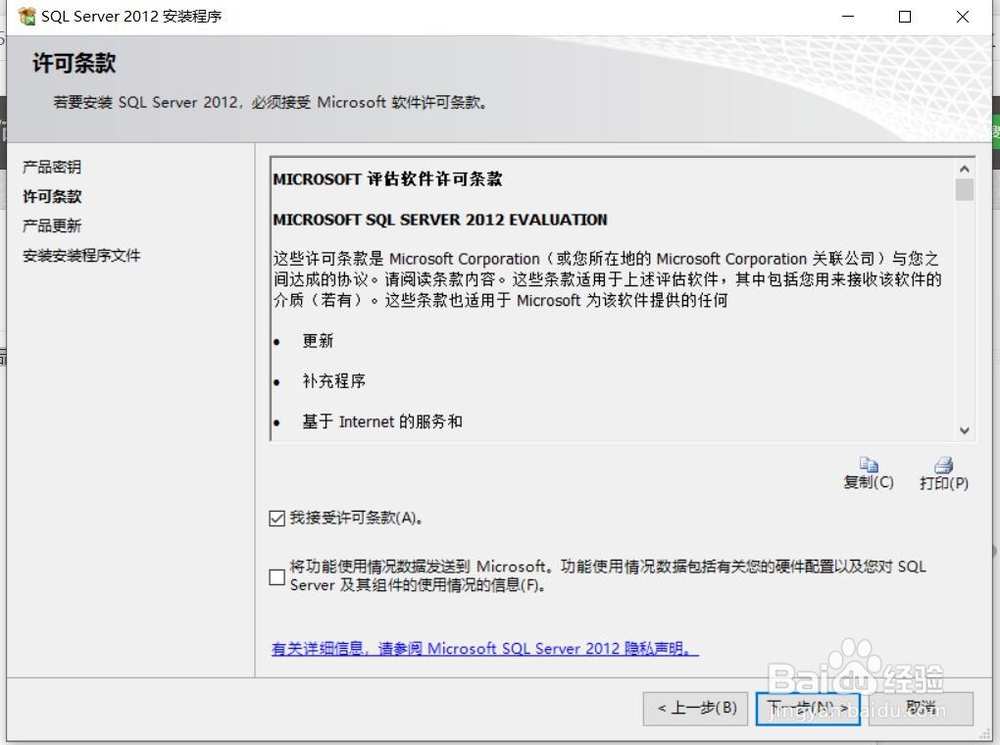The height and width of the screenshot is (745, 1000).
Task: Click the text MICROSOFT SQL SERVER 2012 EVALUATION
Action: pos(440,219)
